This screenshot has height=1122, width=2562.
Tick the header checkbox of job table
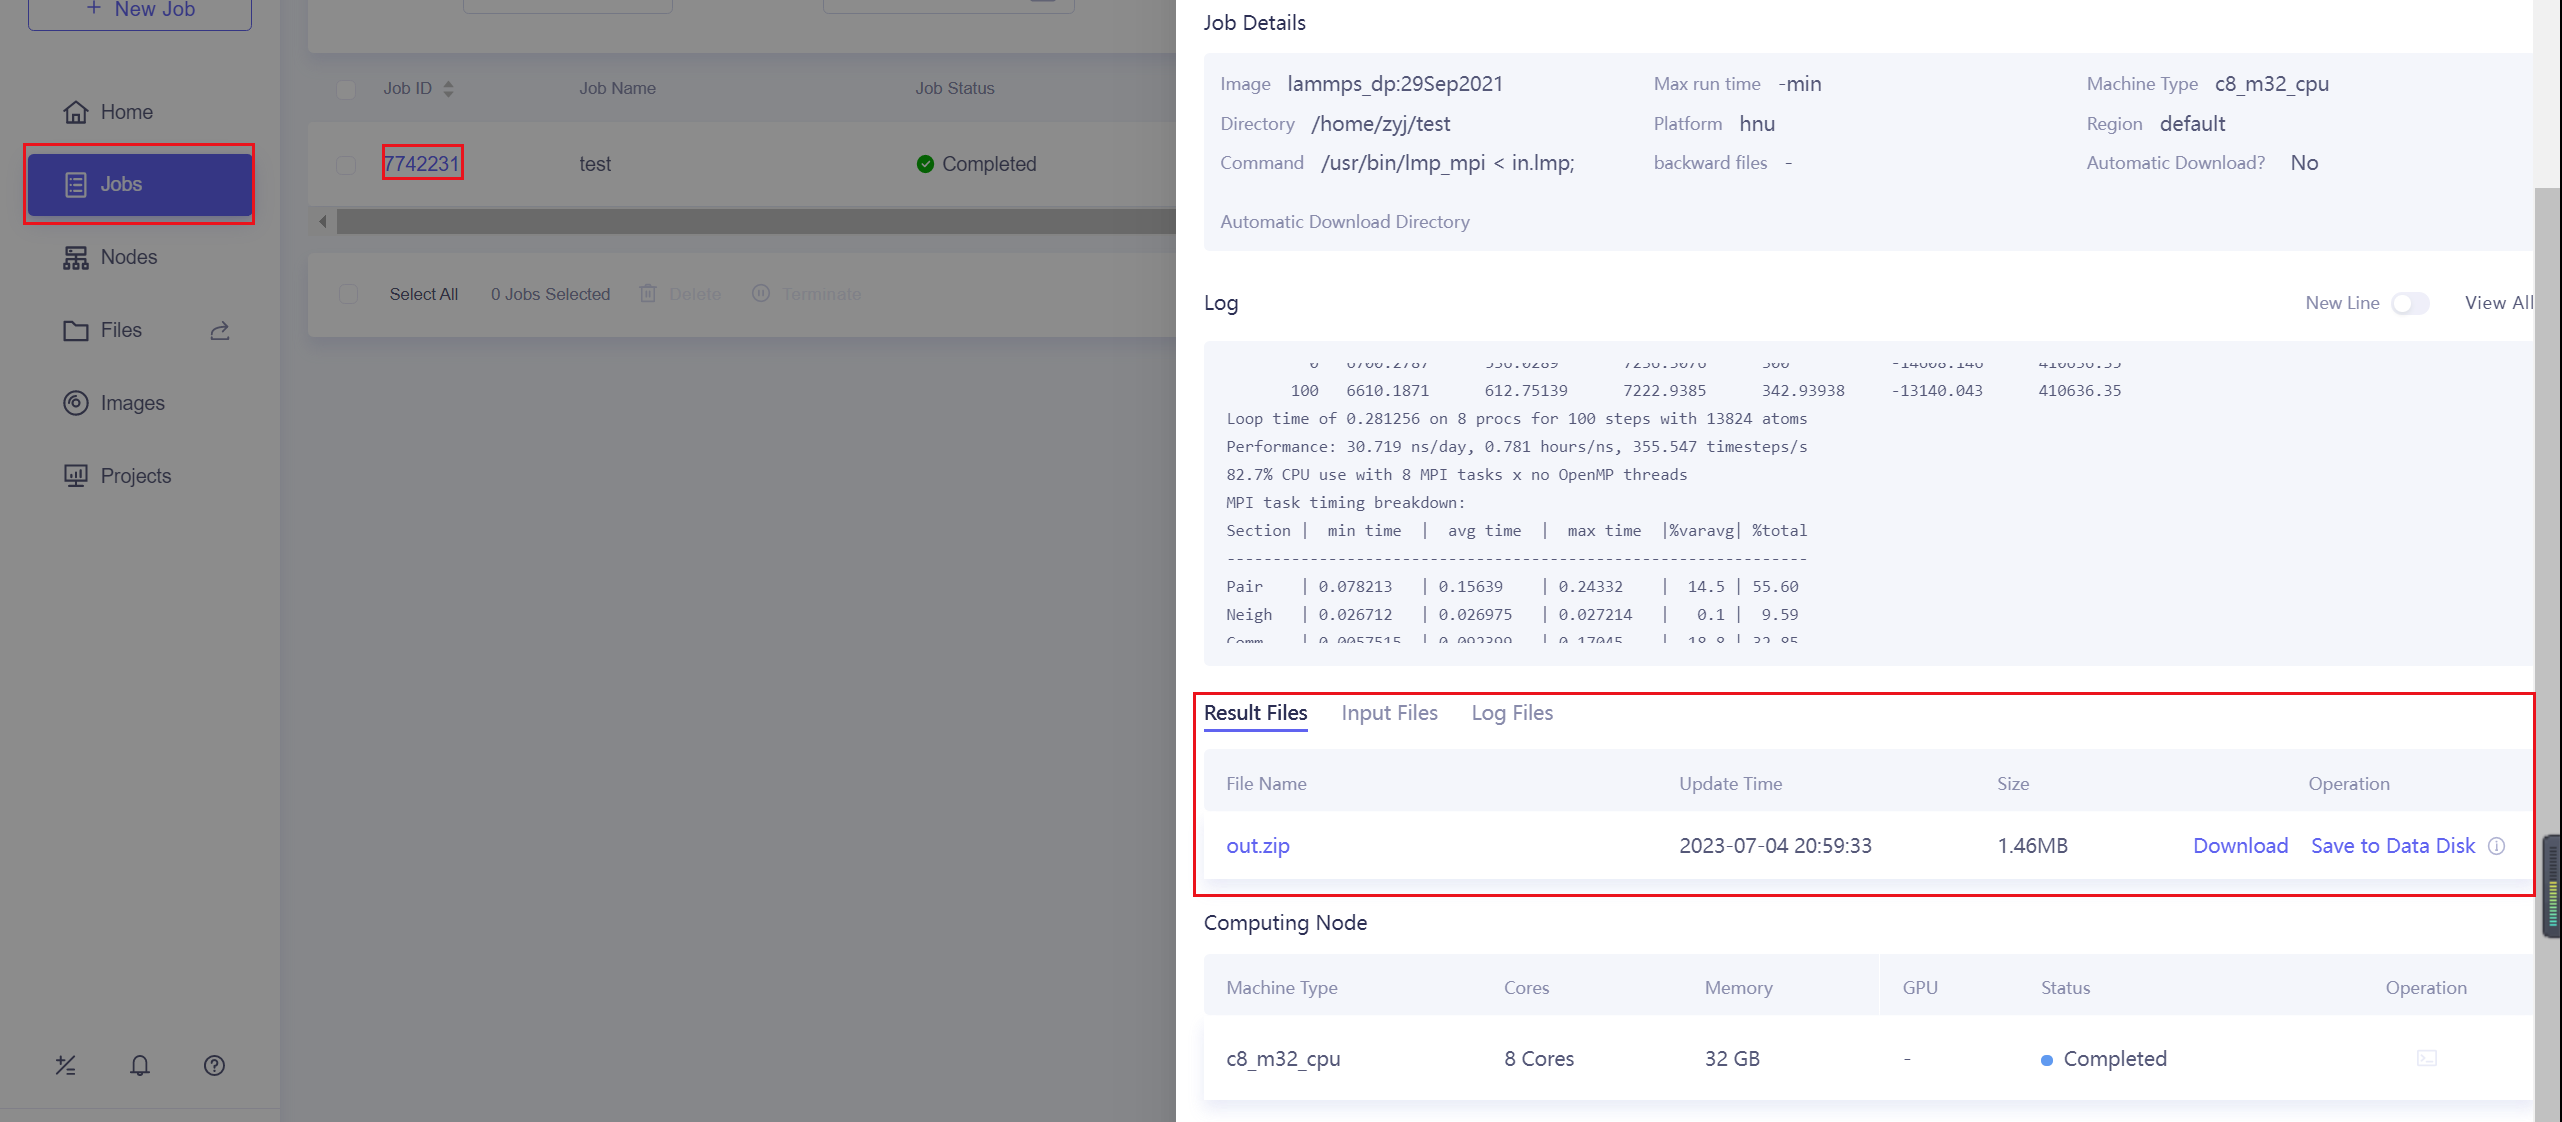346,89
